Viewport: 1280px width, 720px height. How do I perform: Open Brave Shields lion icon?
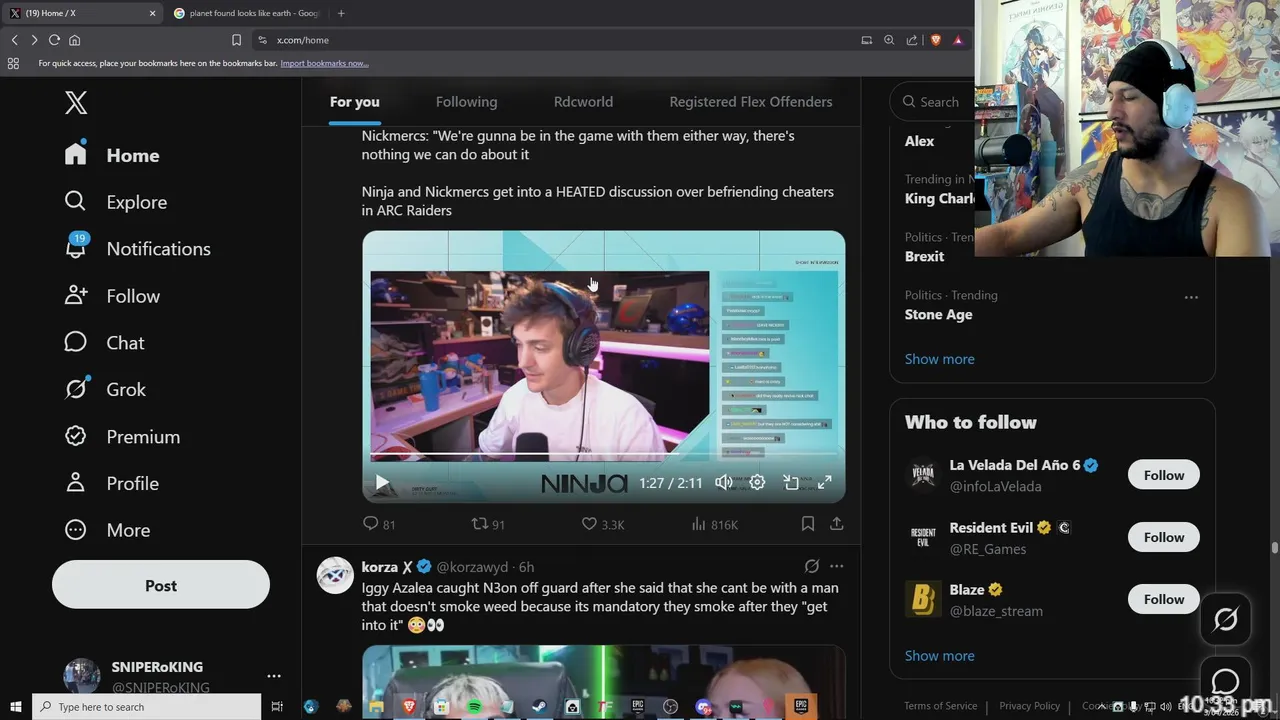click(936, 40)
